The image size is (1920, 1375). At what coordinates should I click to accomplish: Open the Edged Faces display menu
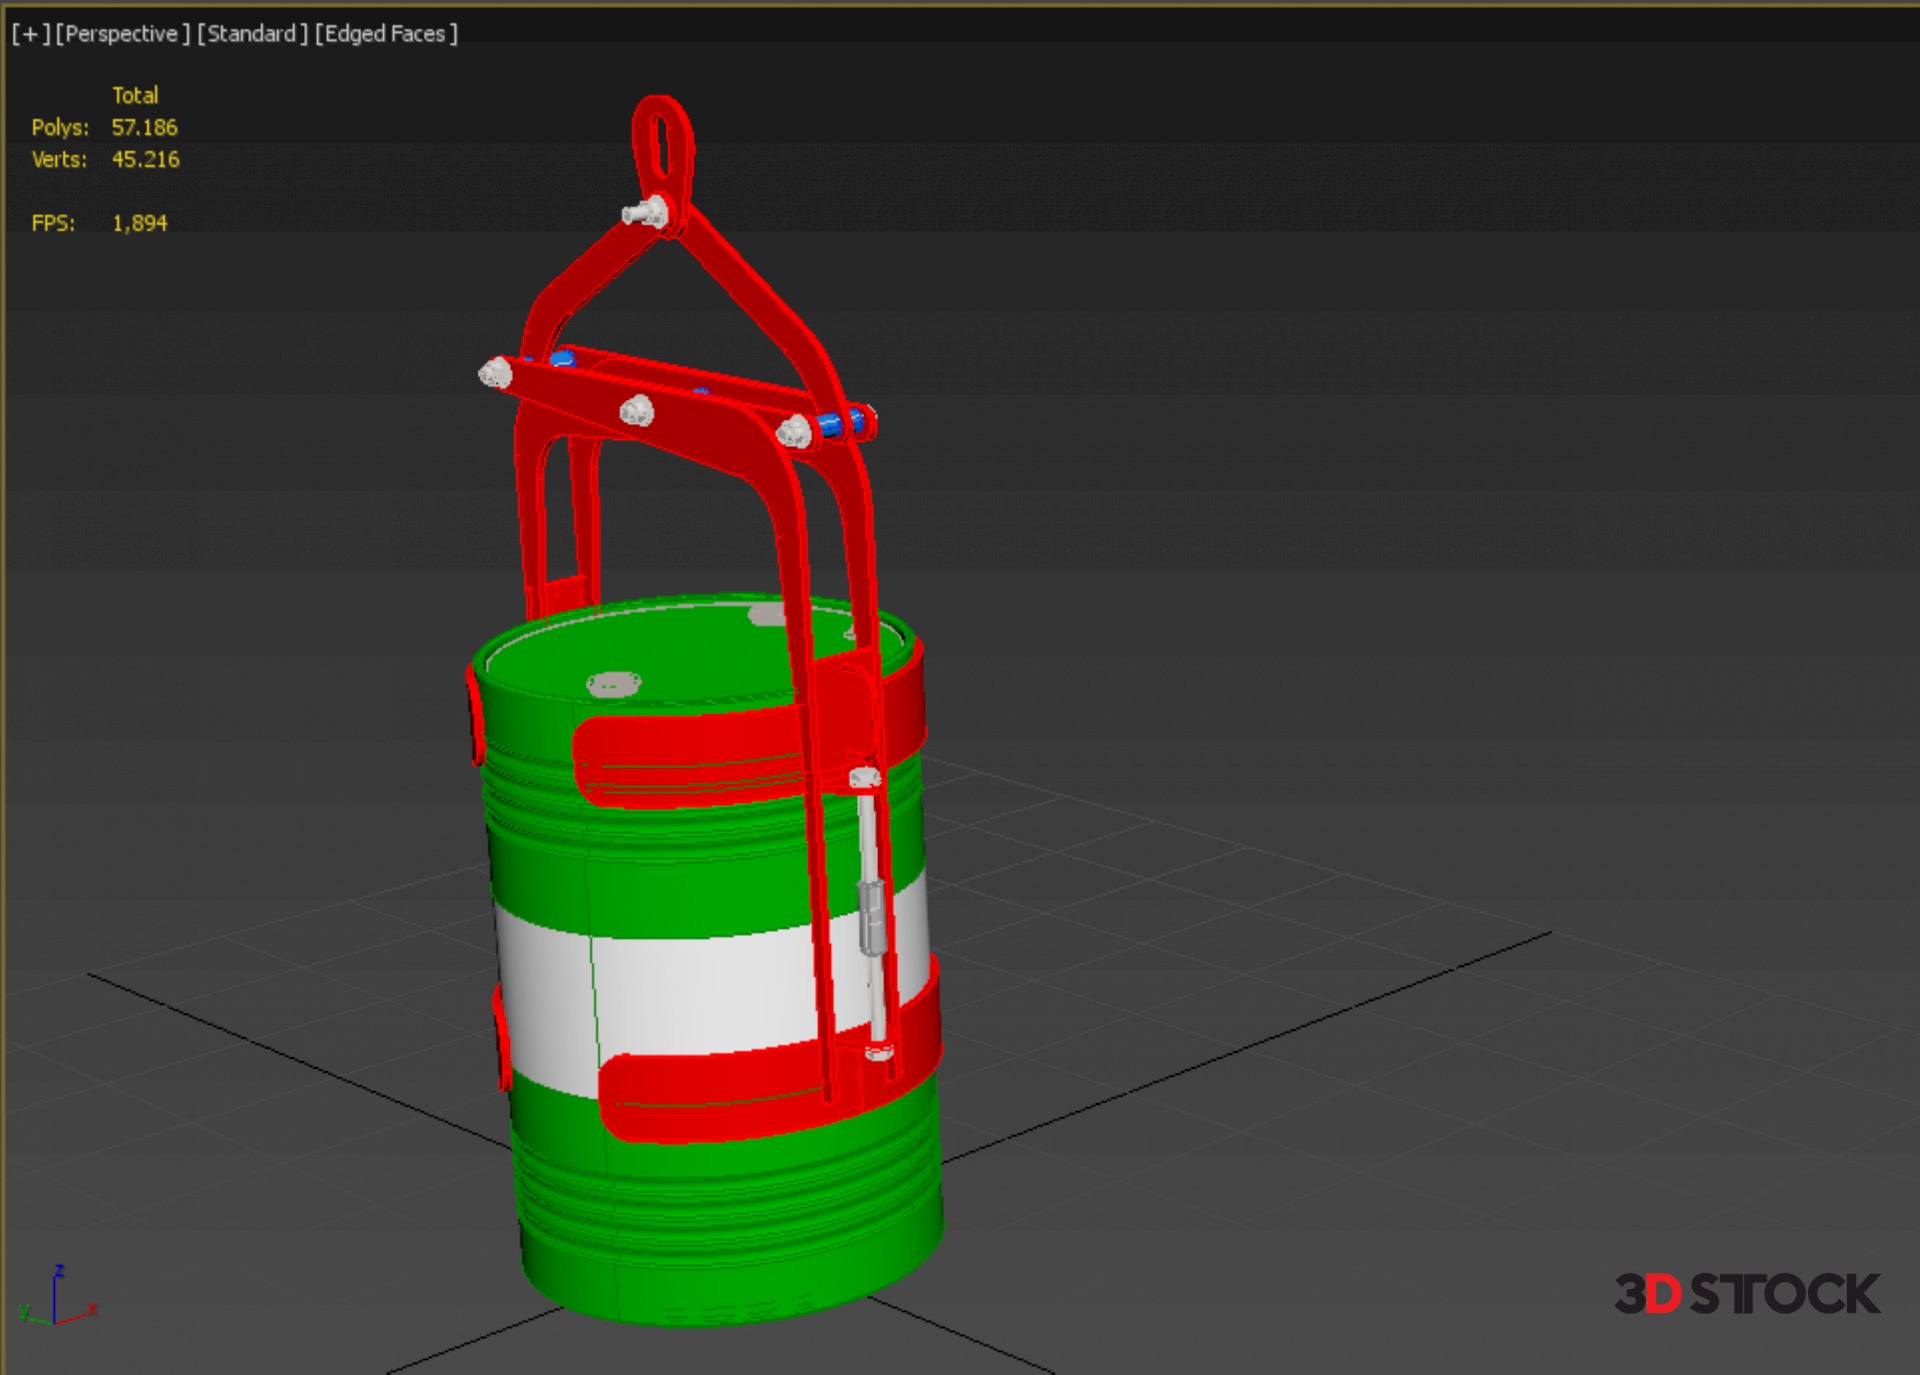click(x=386, y=34)
